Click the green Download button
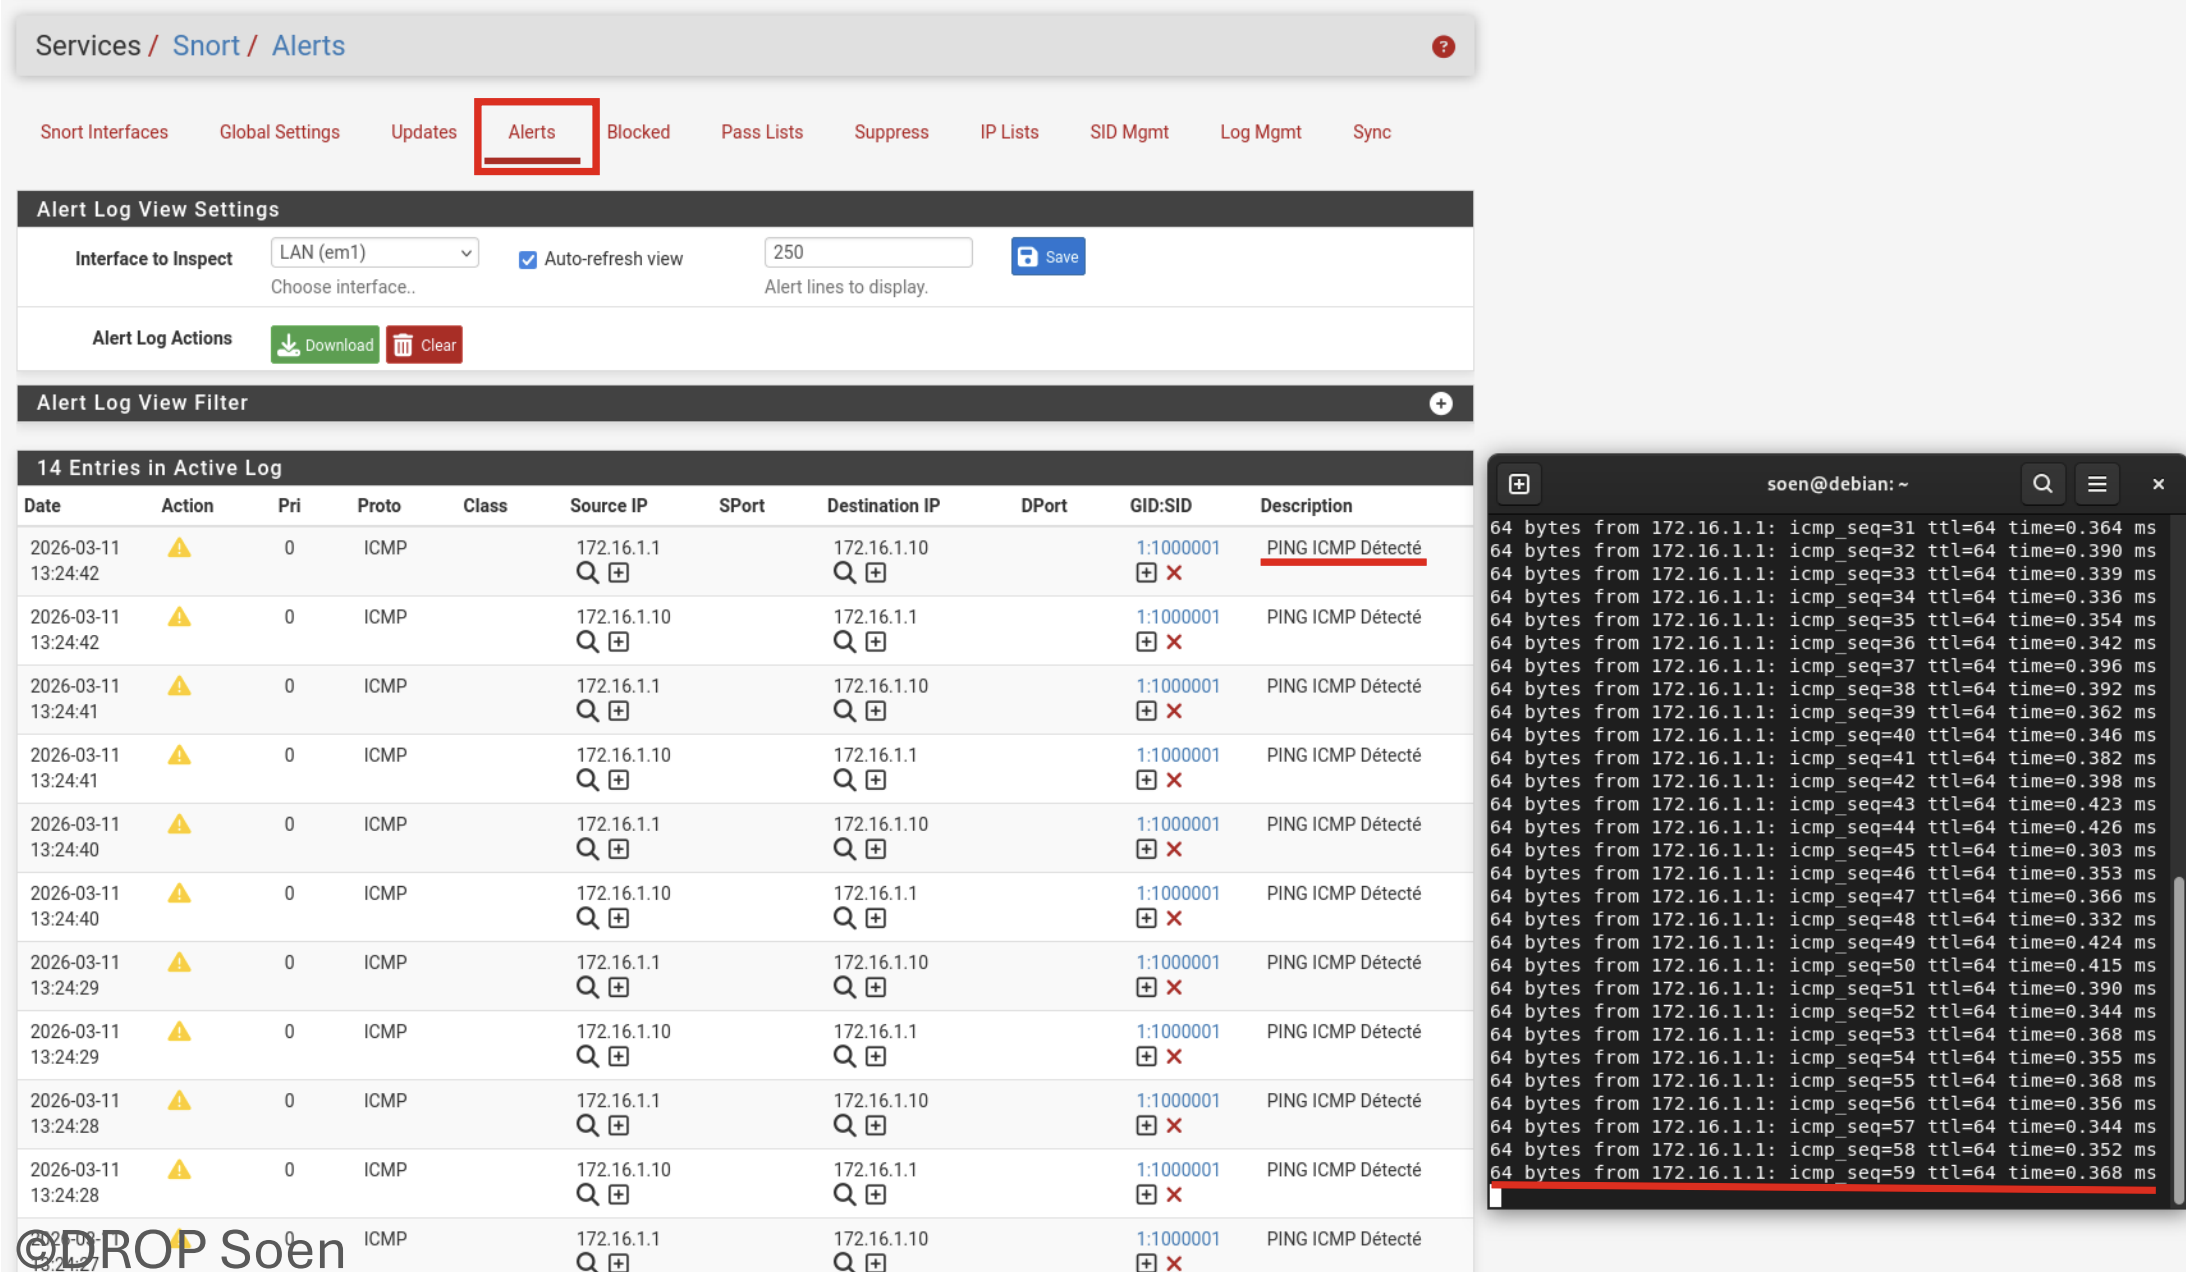Image resolution: width=2186 pixels, height=1272 pixels. pyautogui.click(x=325, y=345)
